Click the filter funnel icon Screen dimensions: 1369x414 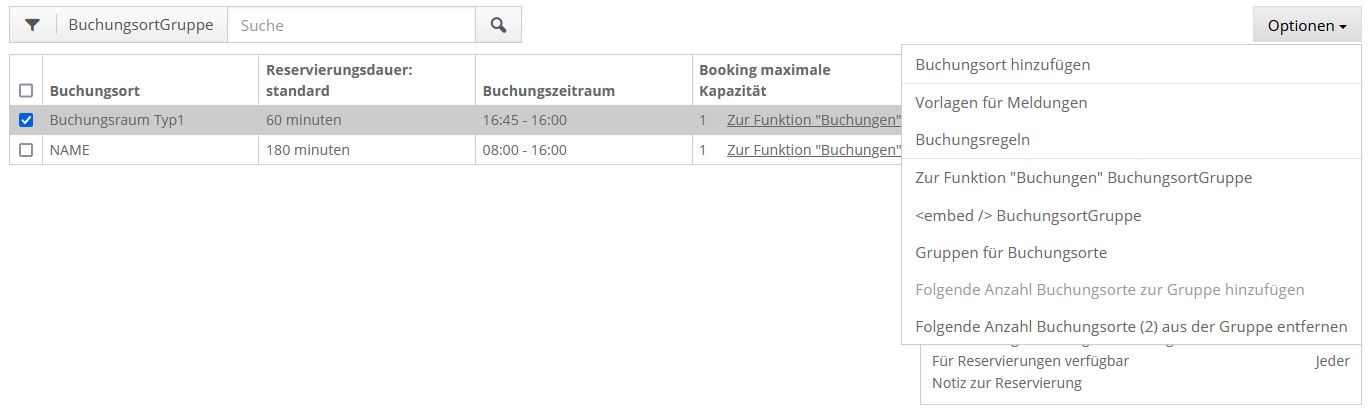coord(33,26)
